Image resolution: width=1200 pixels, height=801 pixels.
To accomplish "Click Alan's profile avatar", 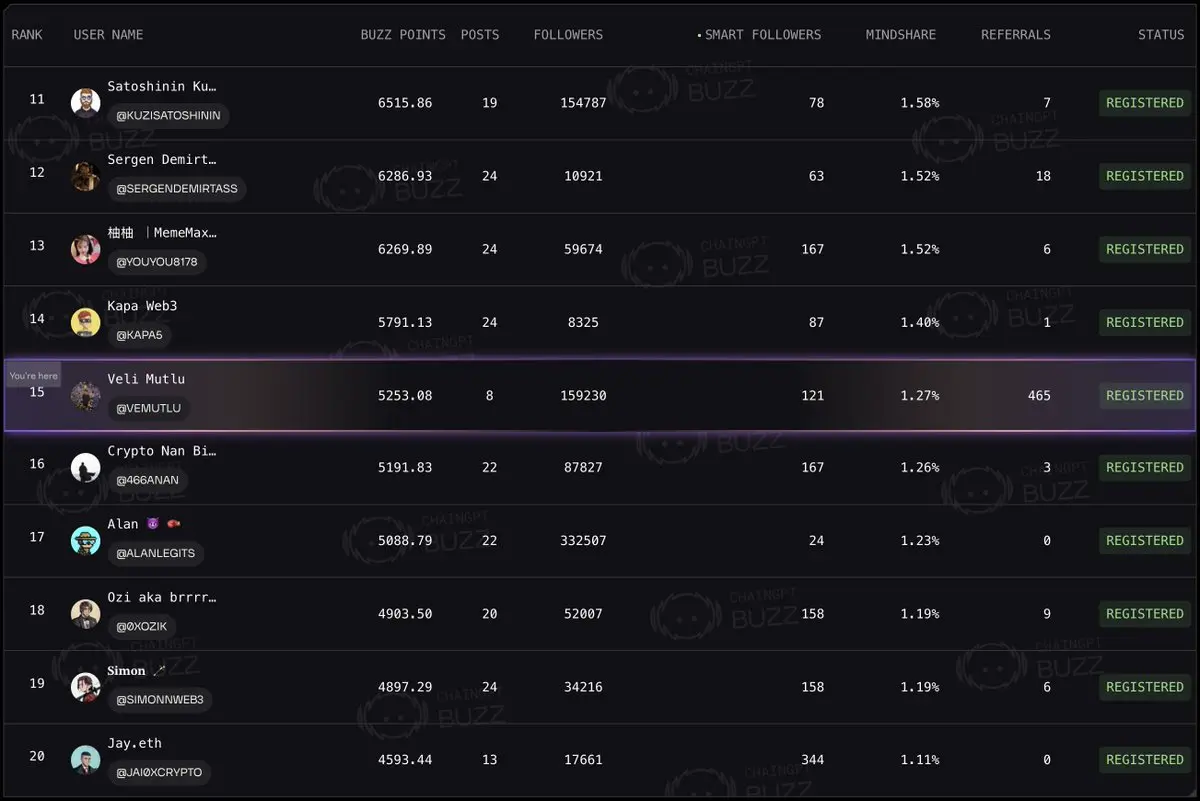I will coord(86,541).
